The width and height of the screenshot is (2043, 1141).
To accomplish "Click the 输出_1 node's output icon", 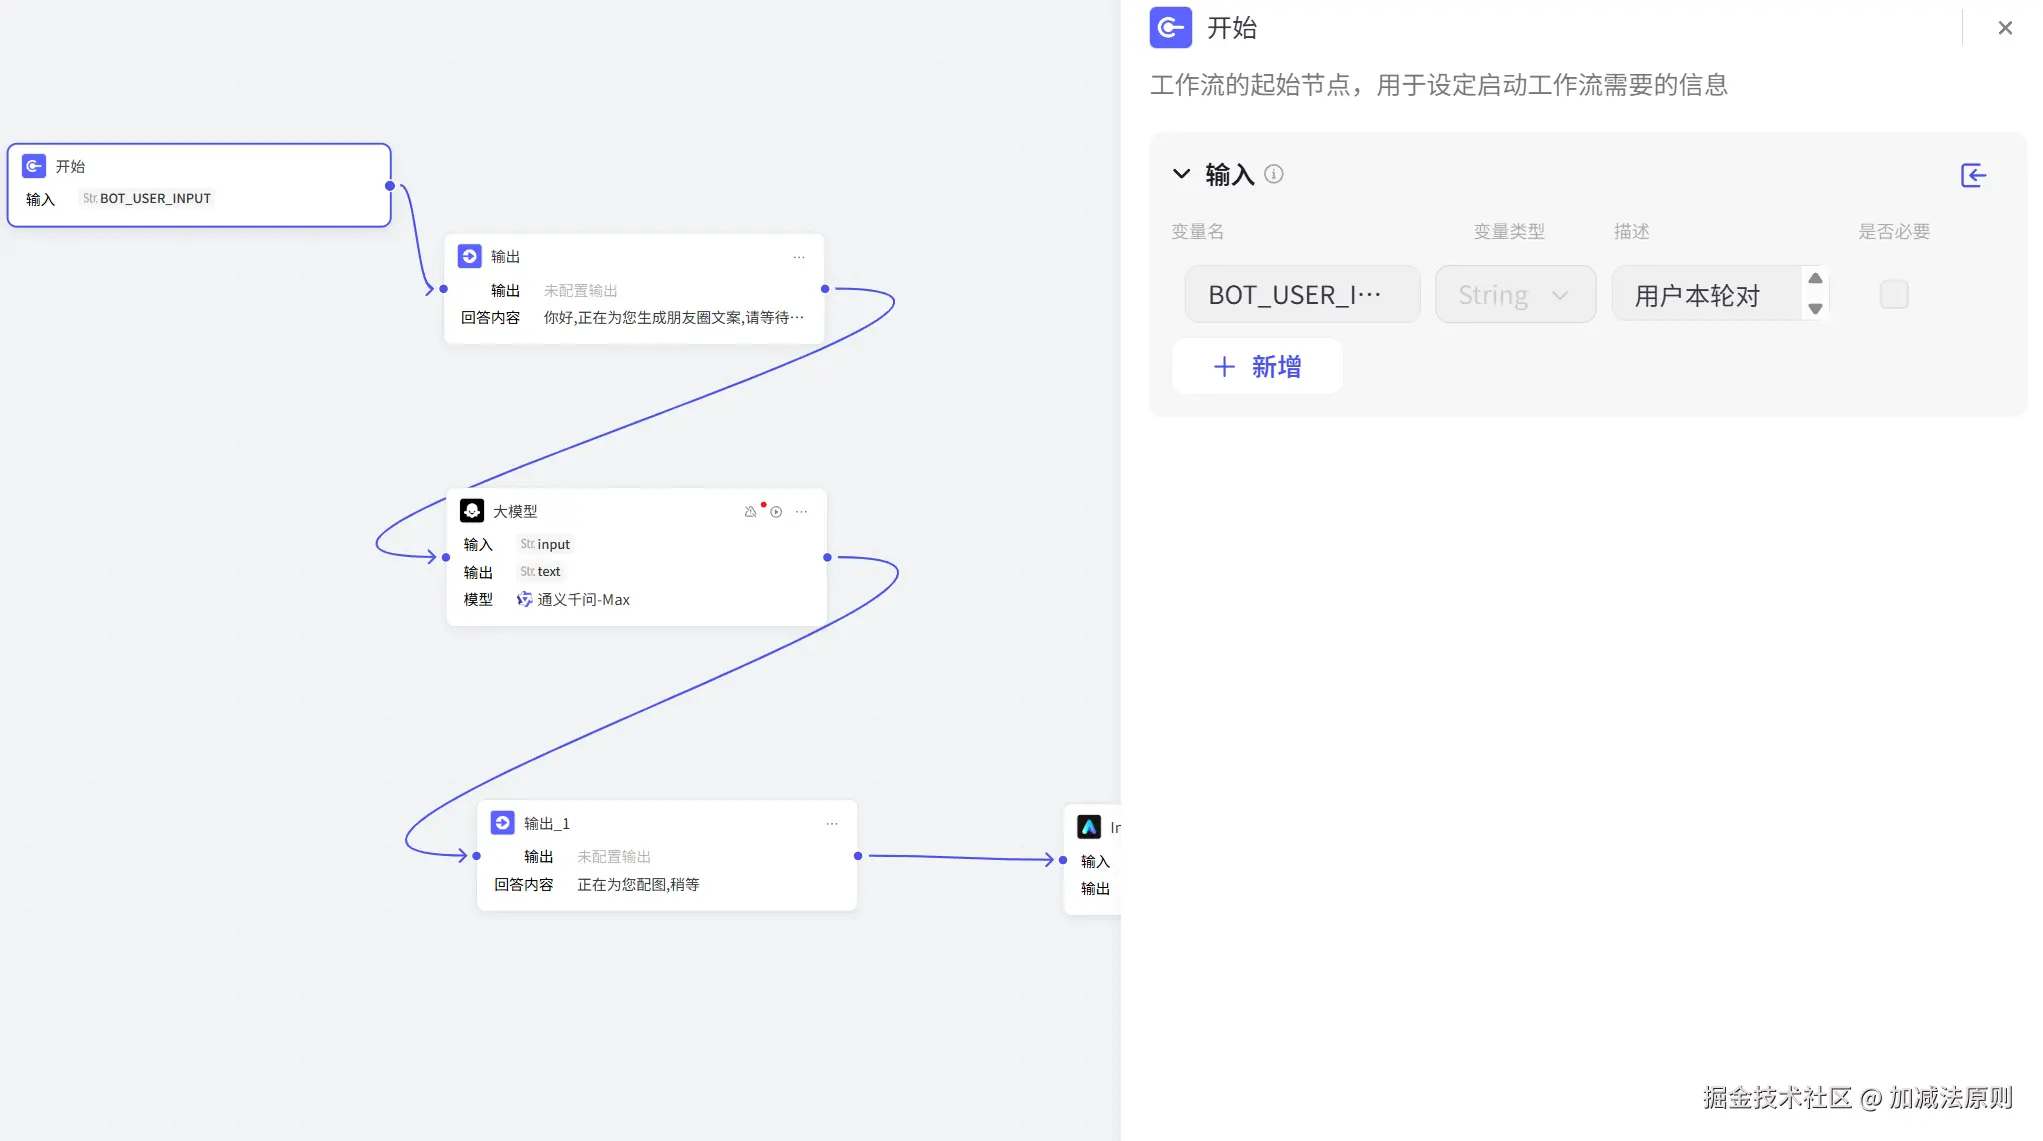I will [502, 822].
